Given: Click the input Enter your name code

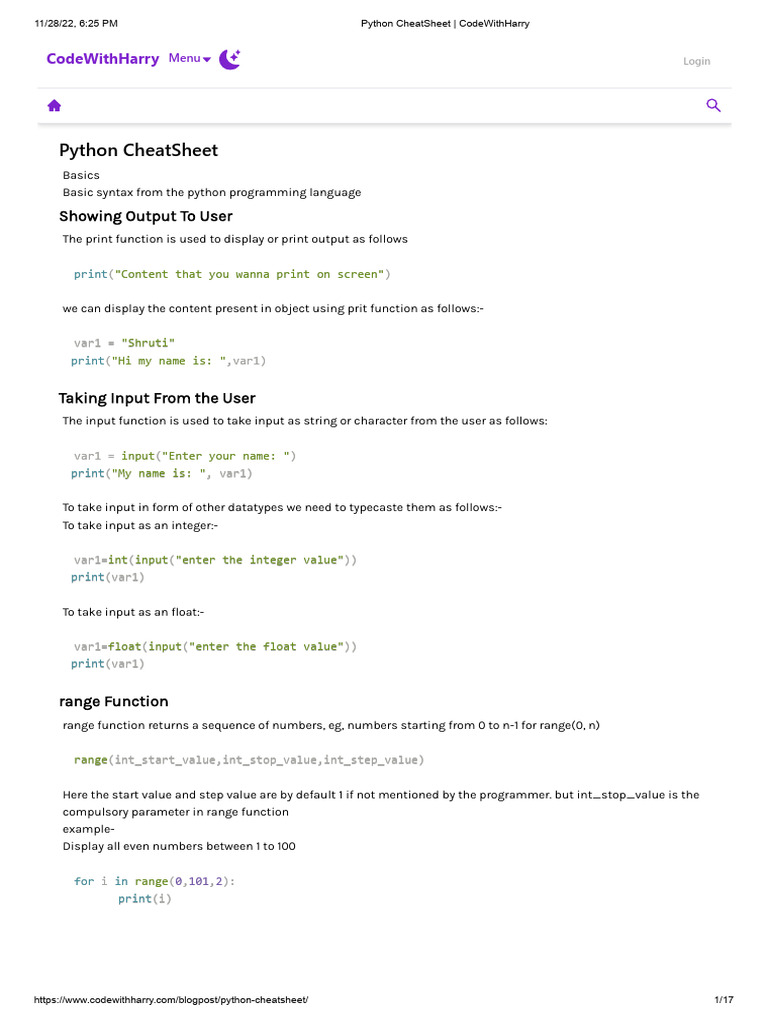Looking at the screenshot, I should coord(185,456).
